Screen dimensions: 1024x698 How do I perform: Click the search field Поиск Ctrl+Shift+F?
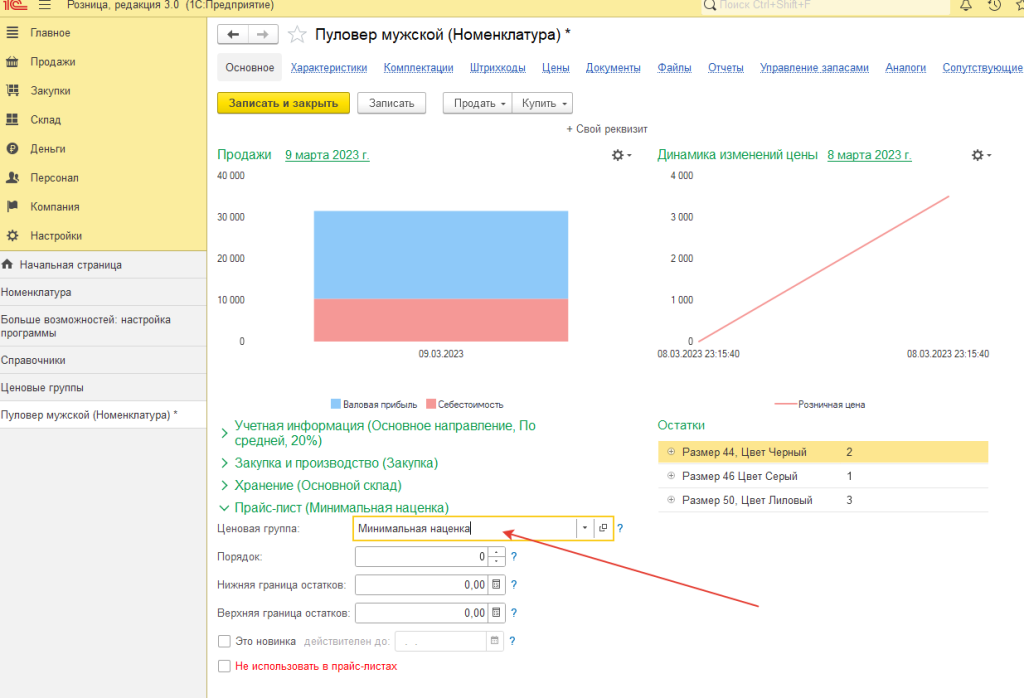coord(824,5)
